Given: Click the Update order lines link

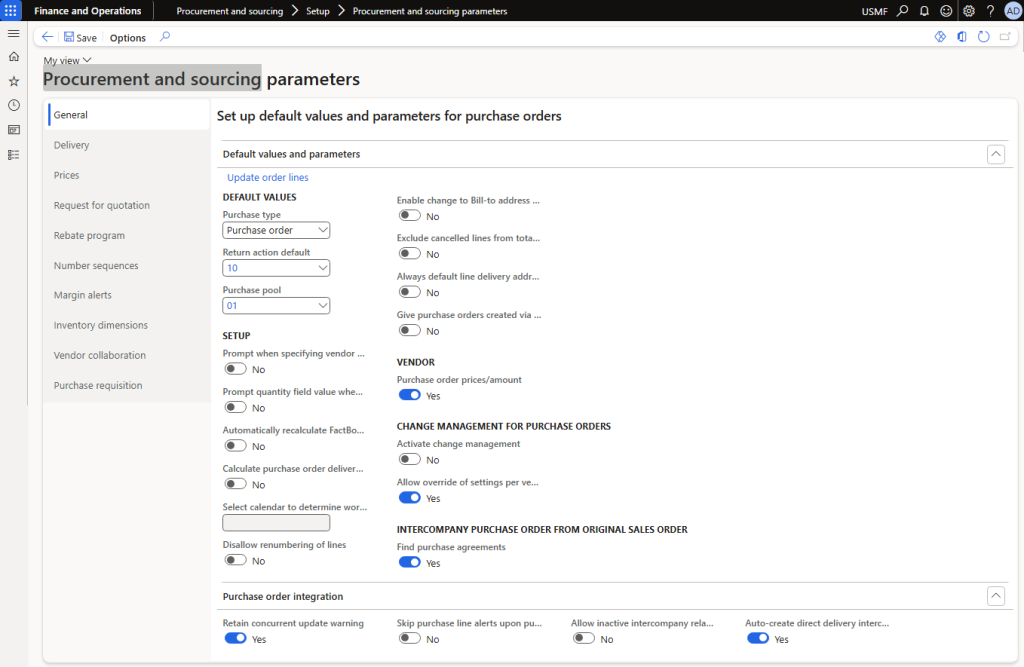Looking at the screenshot, I should click(x=268, y=178).
